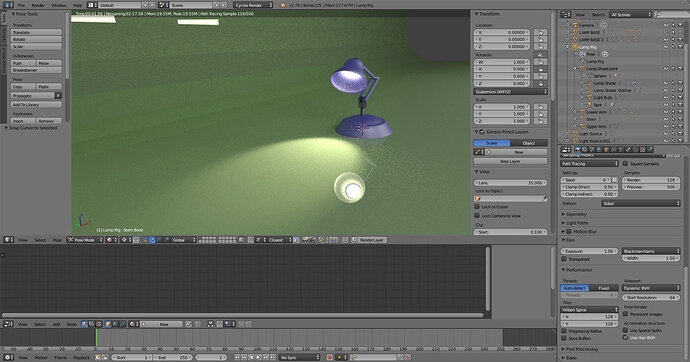Image resolution: width=690 pixels, height=362 pixels.
Task: Click the grease pencil draw icon
Action: tap(478, 152)
